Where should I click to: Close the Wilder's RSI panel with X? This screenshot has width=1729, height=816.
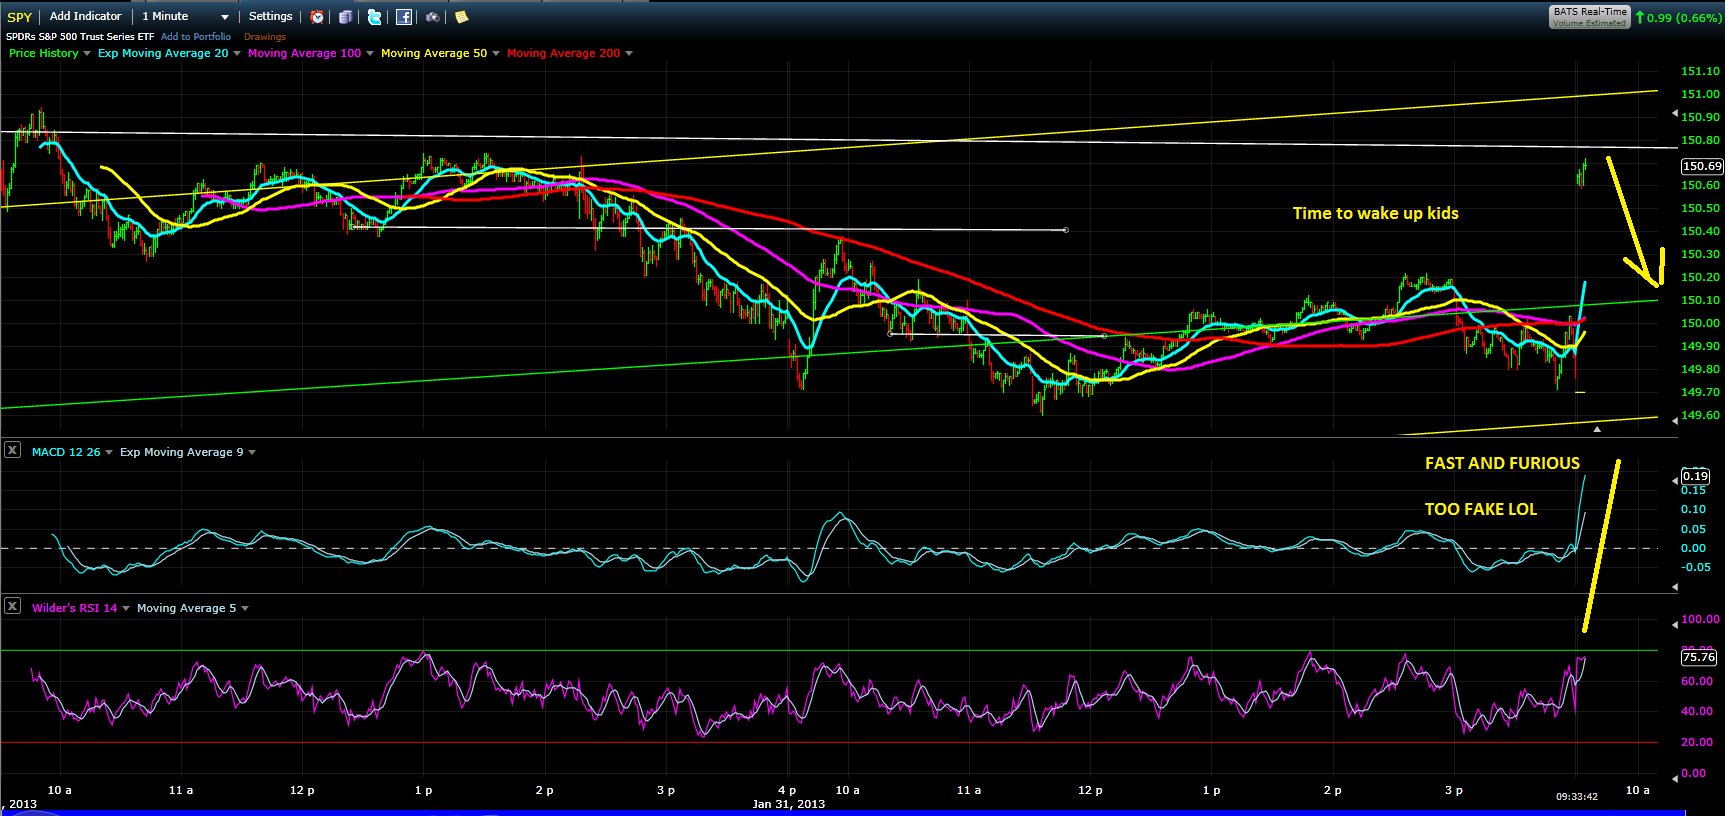[12, 606]
